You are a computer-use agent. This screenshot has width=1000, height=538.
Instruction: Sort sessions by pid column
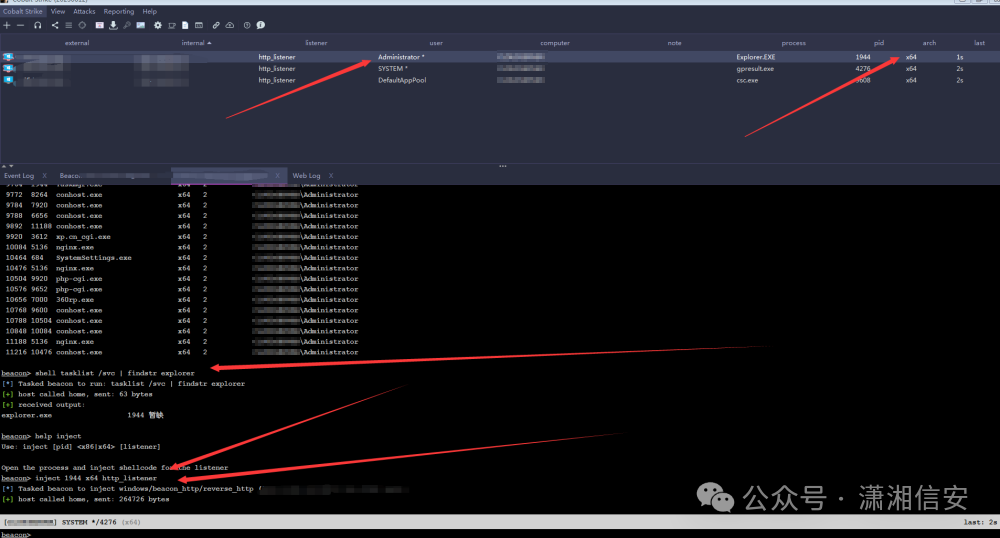pos(879,43)
